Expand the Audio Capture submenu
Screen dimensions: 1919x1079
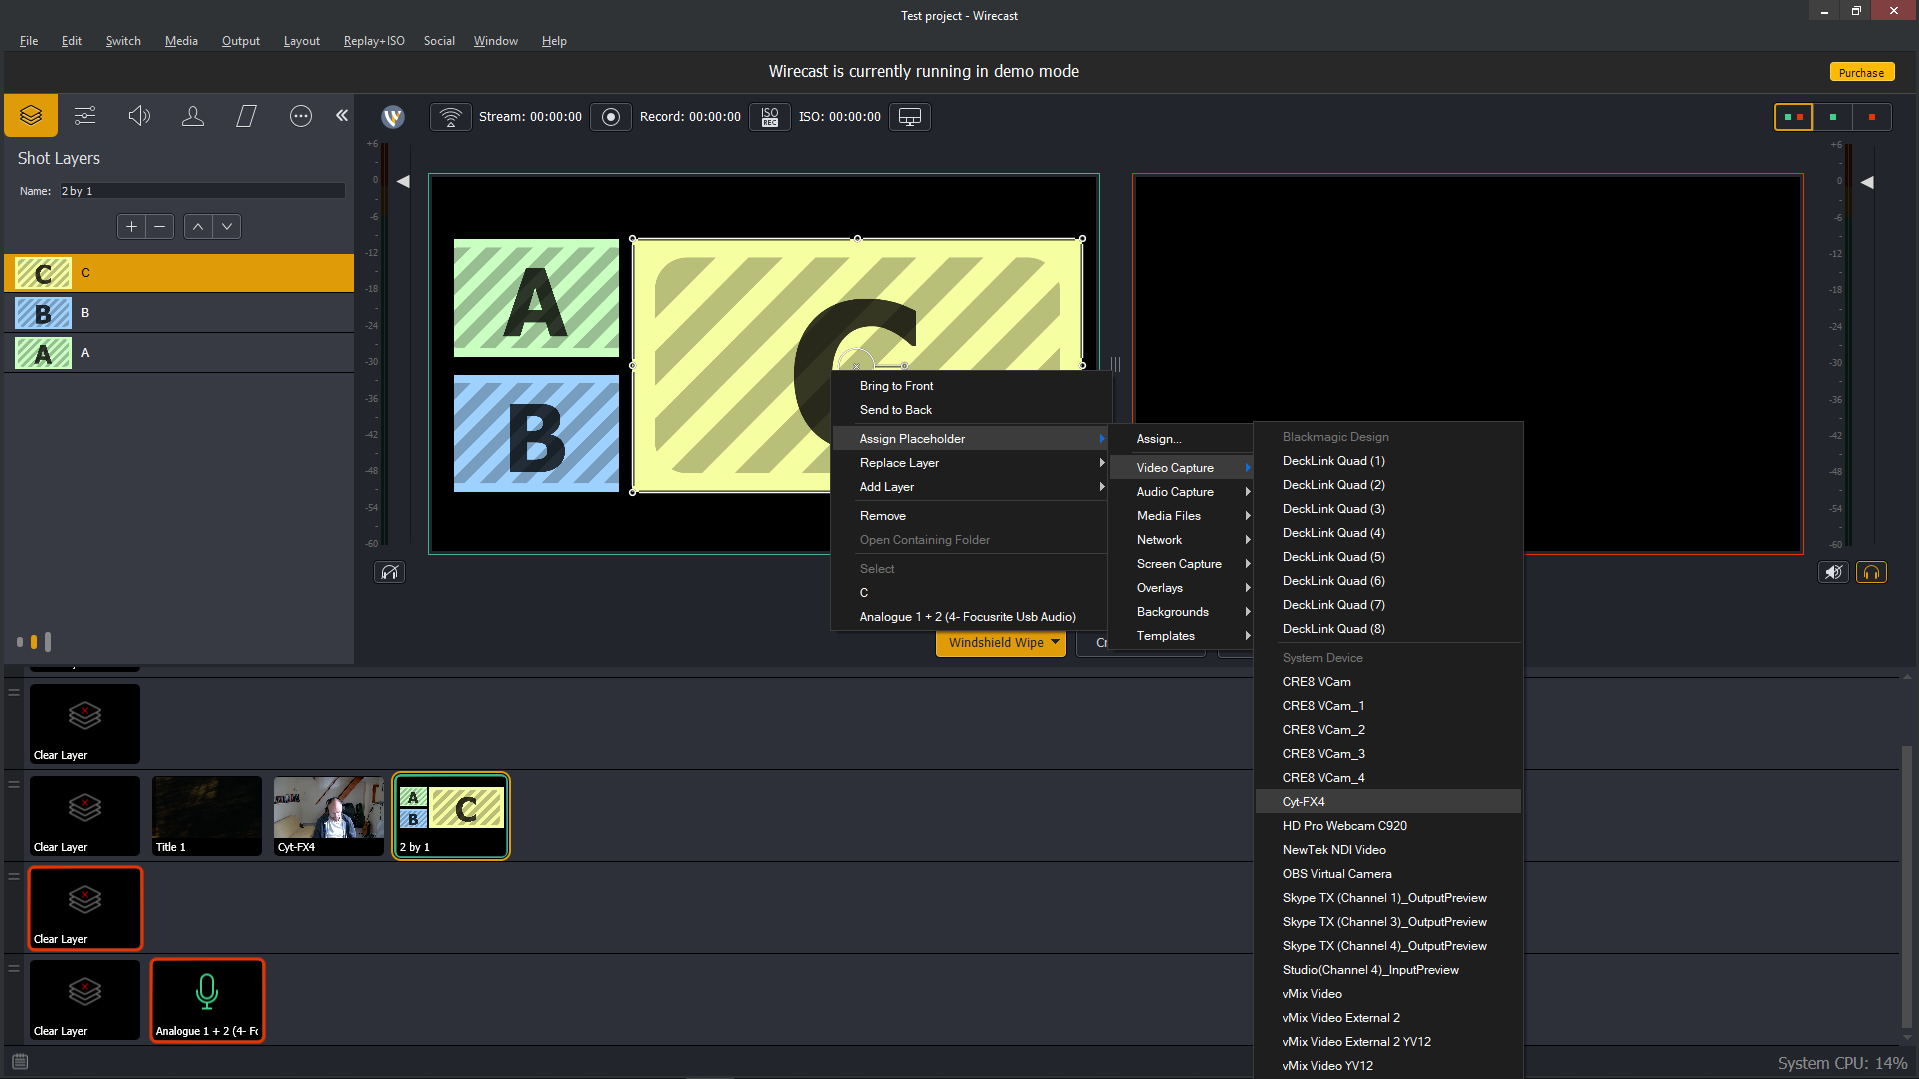pyautogui.click(x=1181, y=492)
